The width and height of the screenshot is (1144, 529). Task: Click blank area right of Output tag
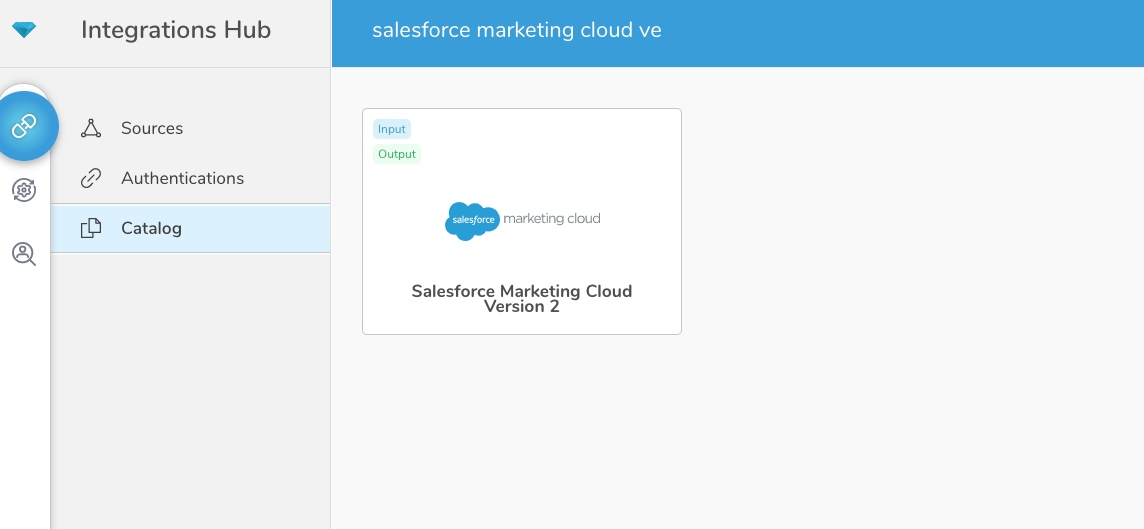tap(550, 154)
